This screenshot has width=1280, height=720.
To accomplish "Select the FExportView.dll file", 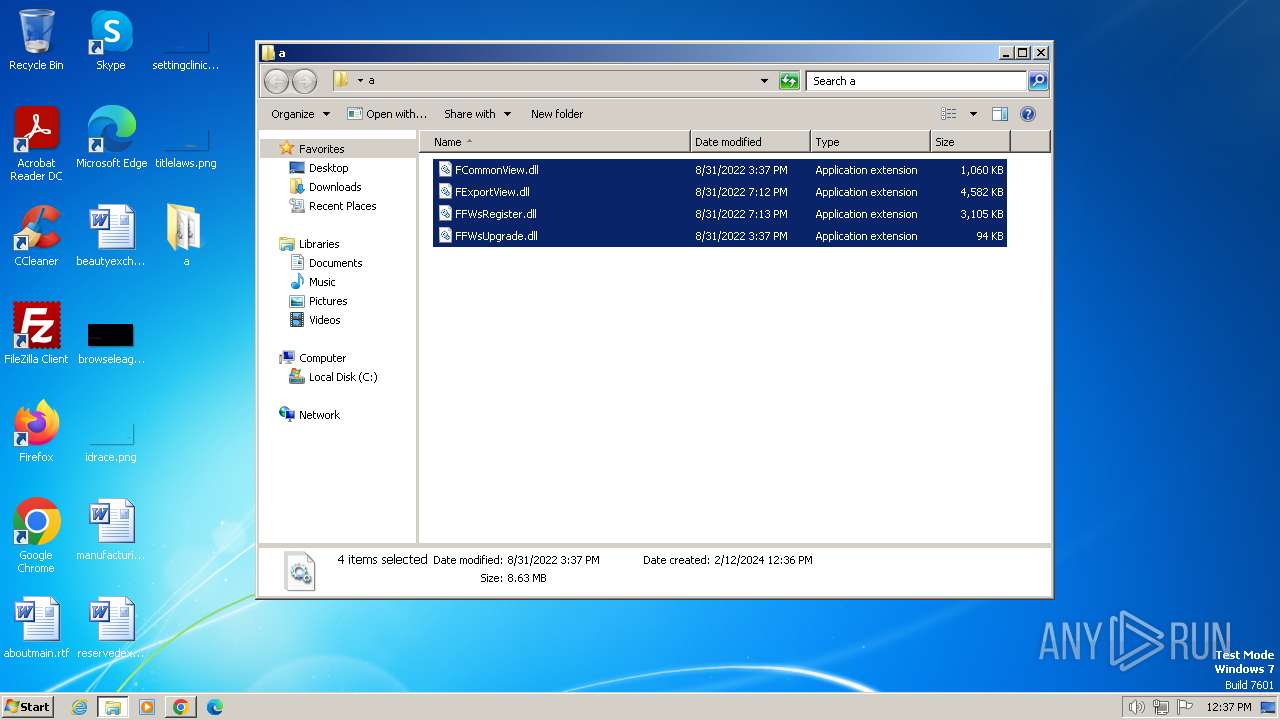I will [x=720, y=192].
